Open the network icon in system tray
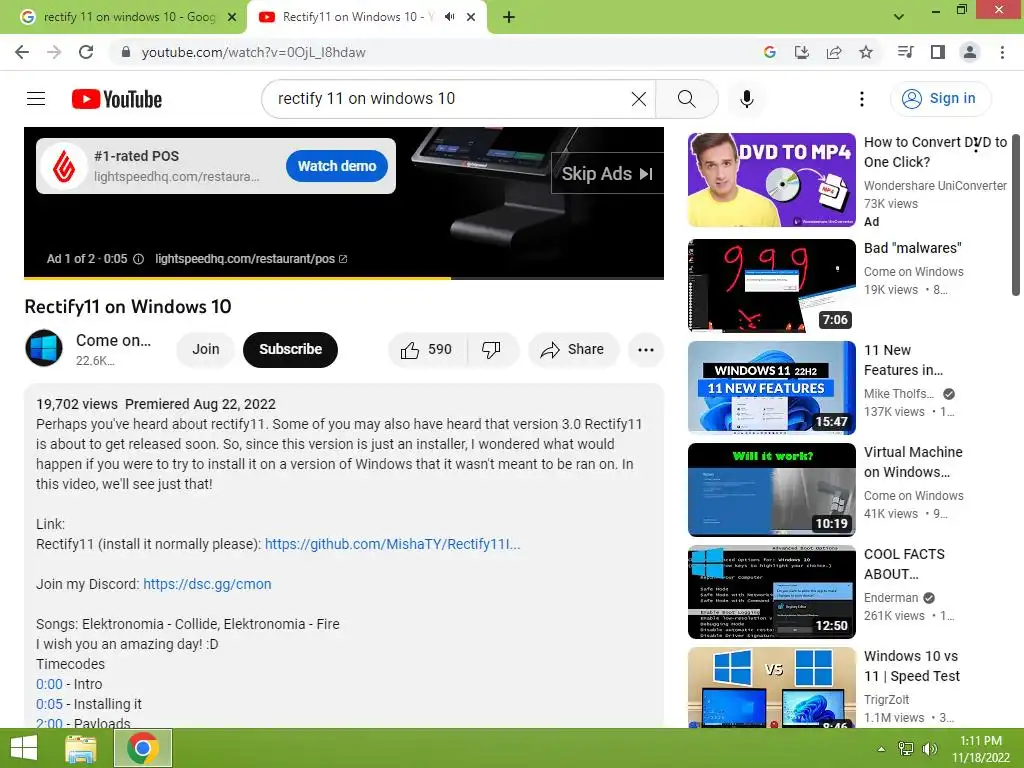This screenshot has height=768, width=1024. [x=906, y=749]
